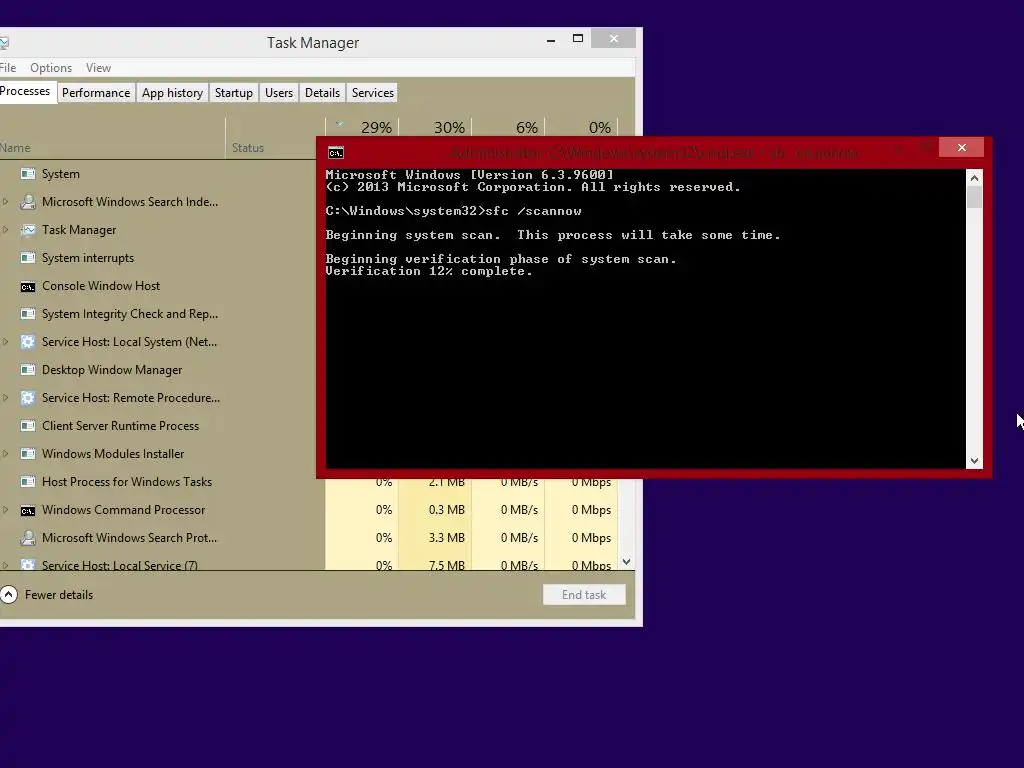The image size is (1024, 768).
Task: Switch to the Startup tab
Action: (234, 93)
